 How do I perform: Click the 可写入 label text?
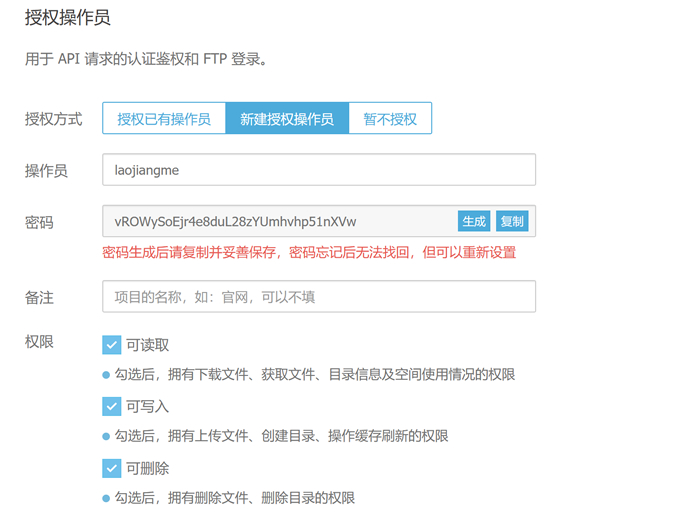147,407
